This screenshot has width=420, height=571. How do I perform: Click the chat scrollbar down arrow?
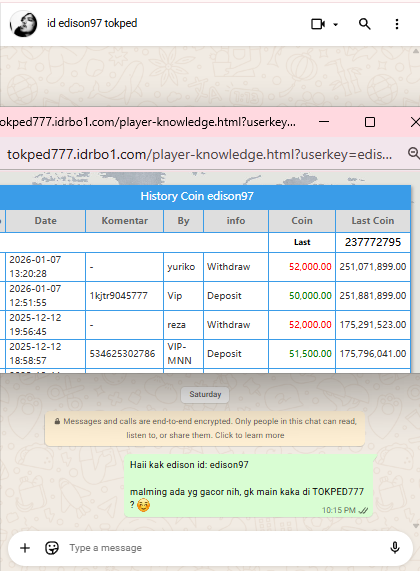(x=416, y=526)
